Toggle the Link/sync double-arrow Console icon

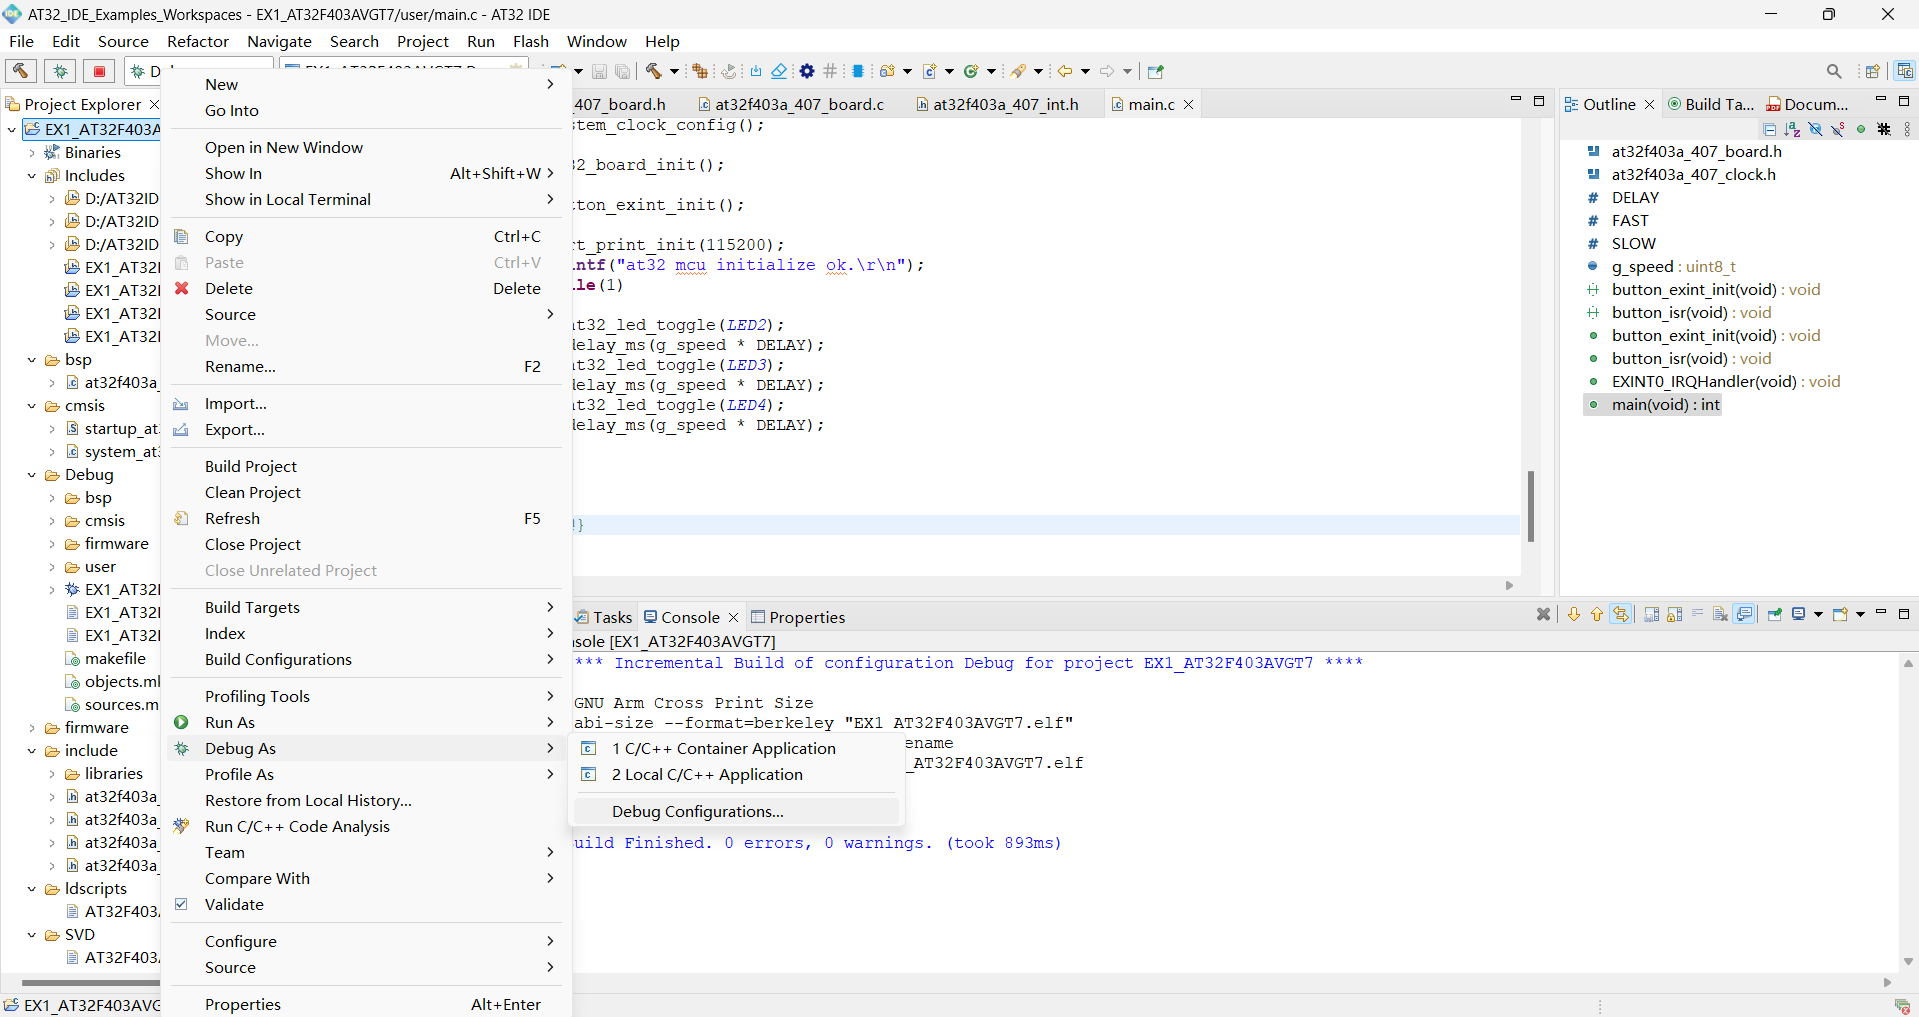pyautogui.click(x=1621, y=614)
